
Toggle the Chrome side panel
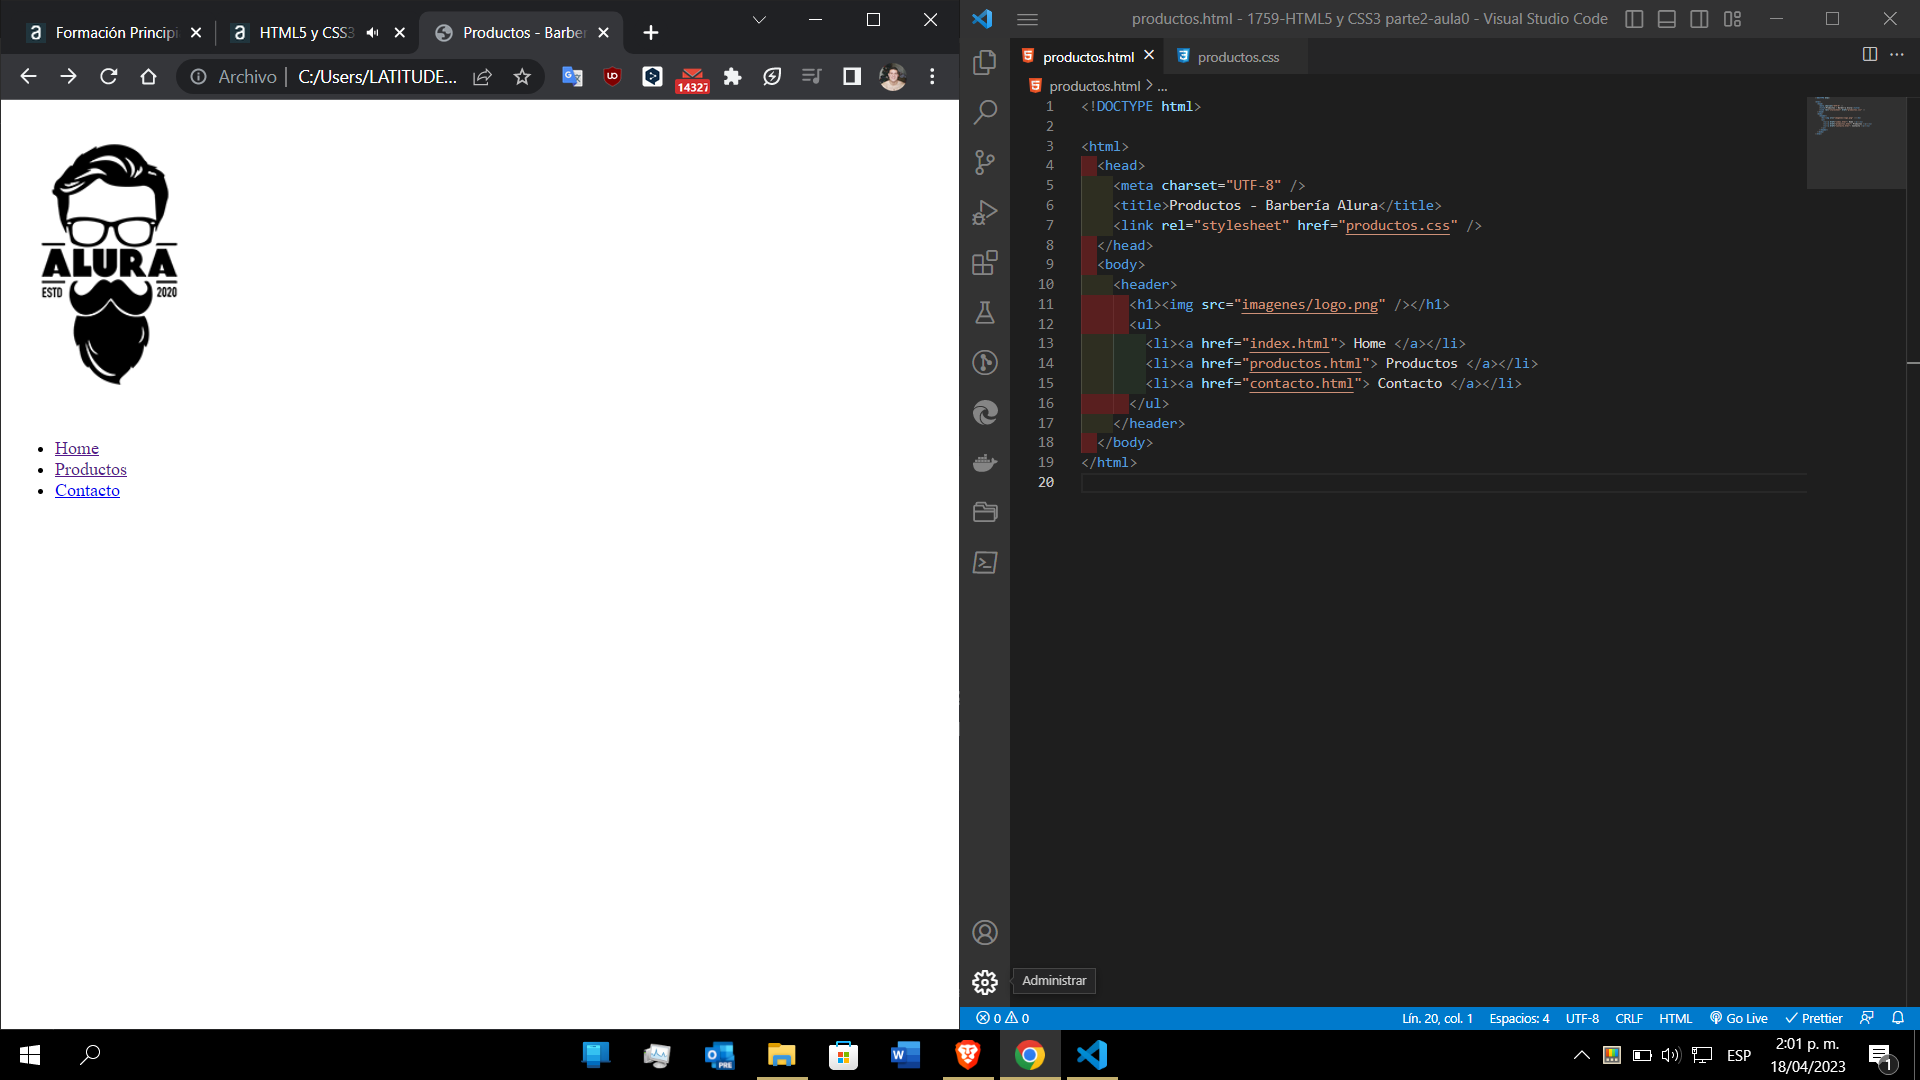(x=851, y=77)
